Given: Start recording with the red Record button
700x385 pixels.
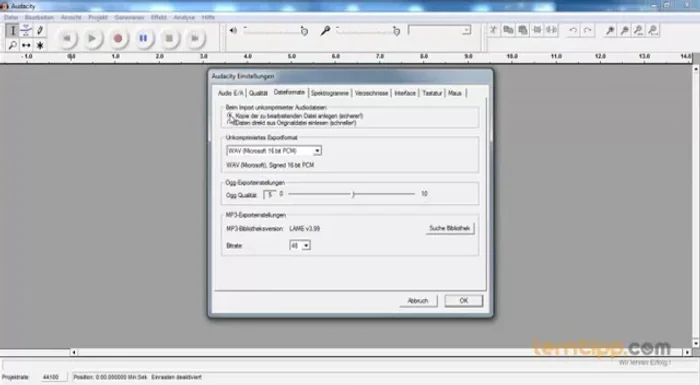Looking at the screenshot, I should coord(118,38).
